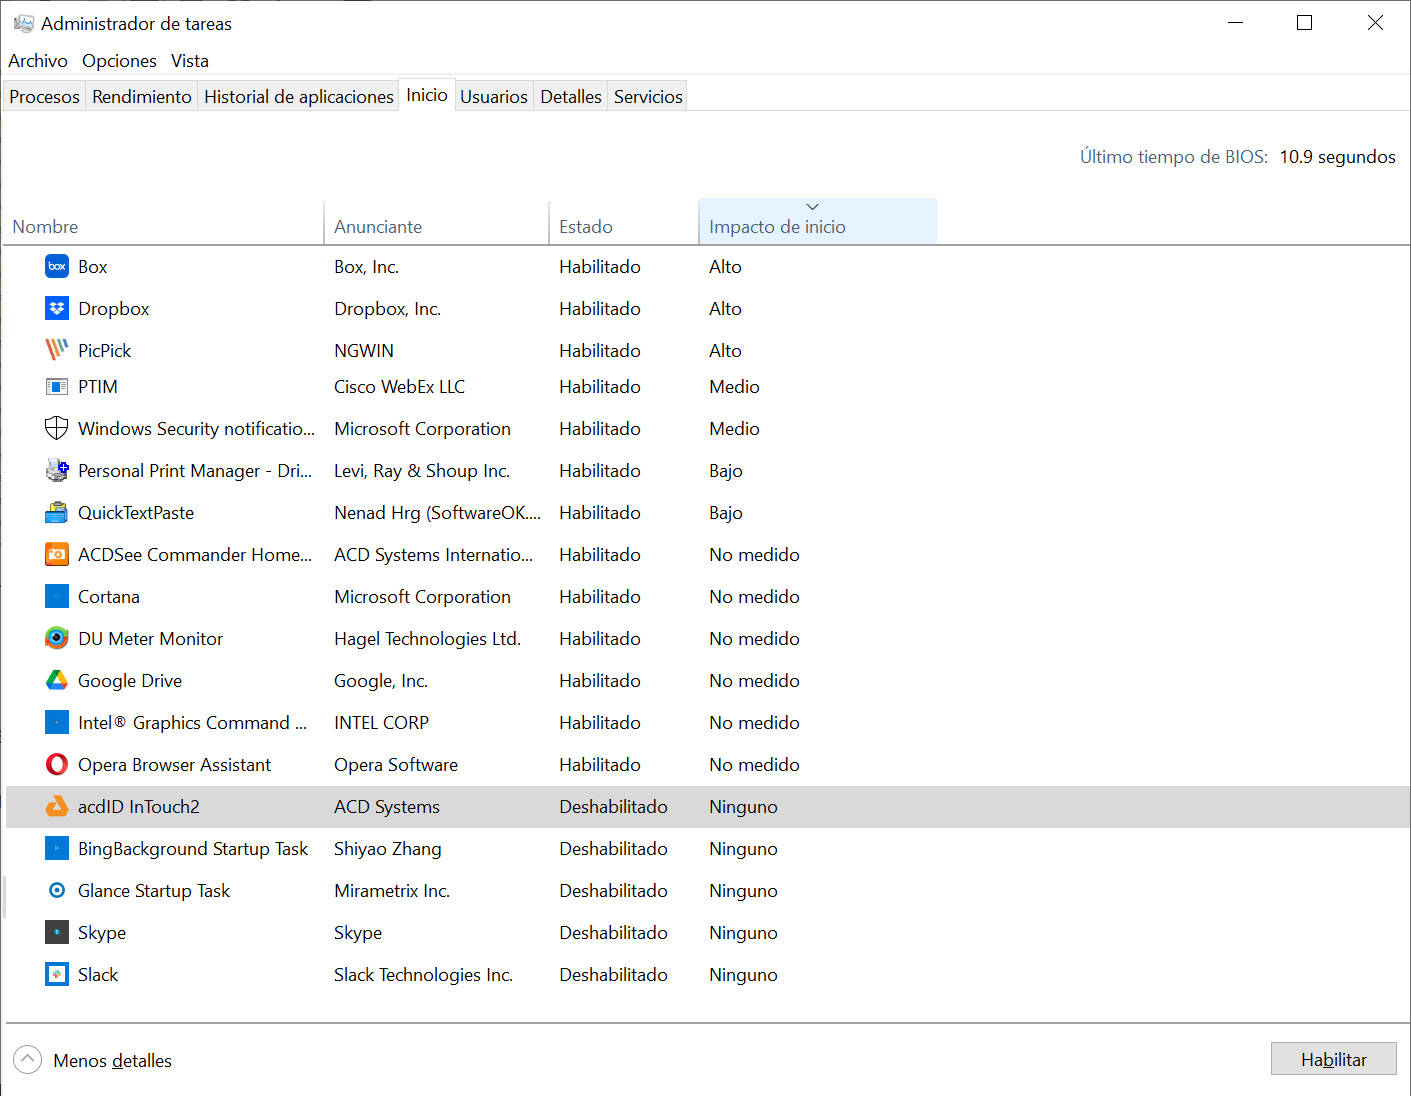Viewport: 1411px width, 1096px height.
Task: Click the Skype entry icon
Action: point(57,932)
